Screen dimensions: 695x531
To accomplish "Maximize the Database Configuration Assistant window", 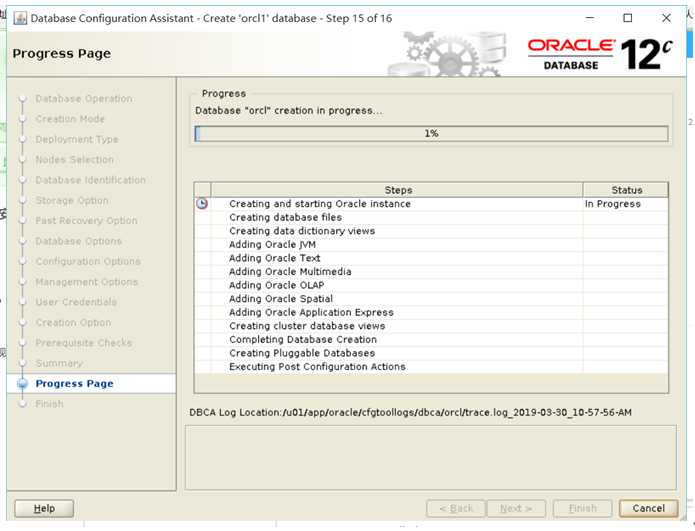I will 628,18.
